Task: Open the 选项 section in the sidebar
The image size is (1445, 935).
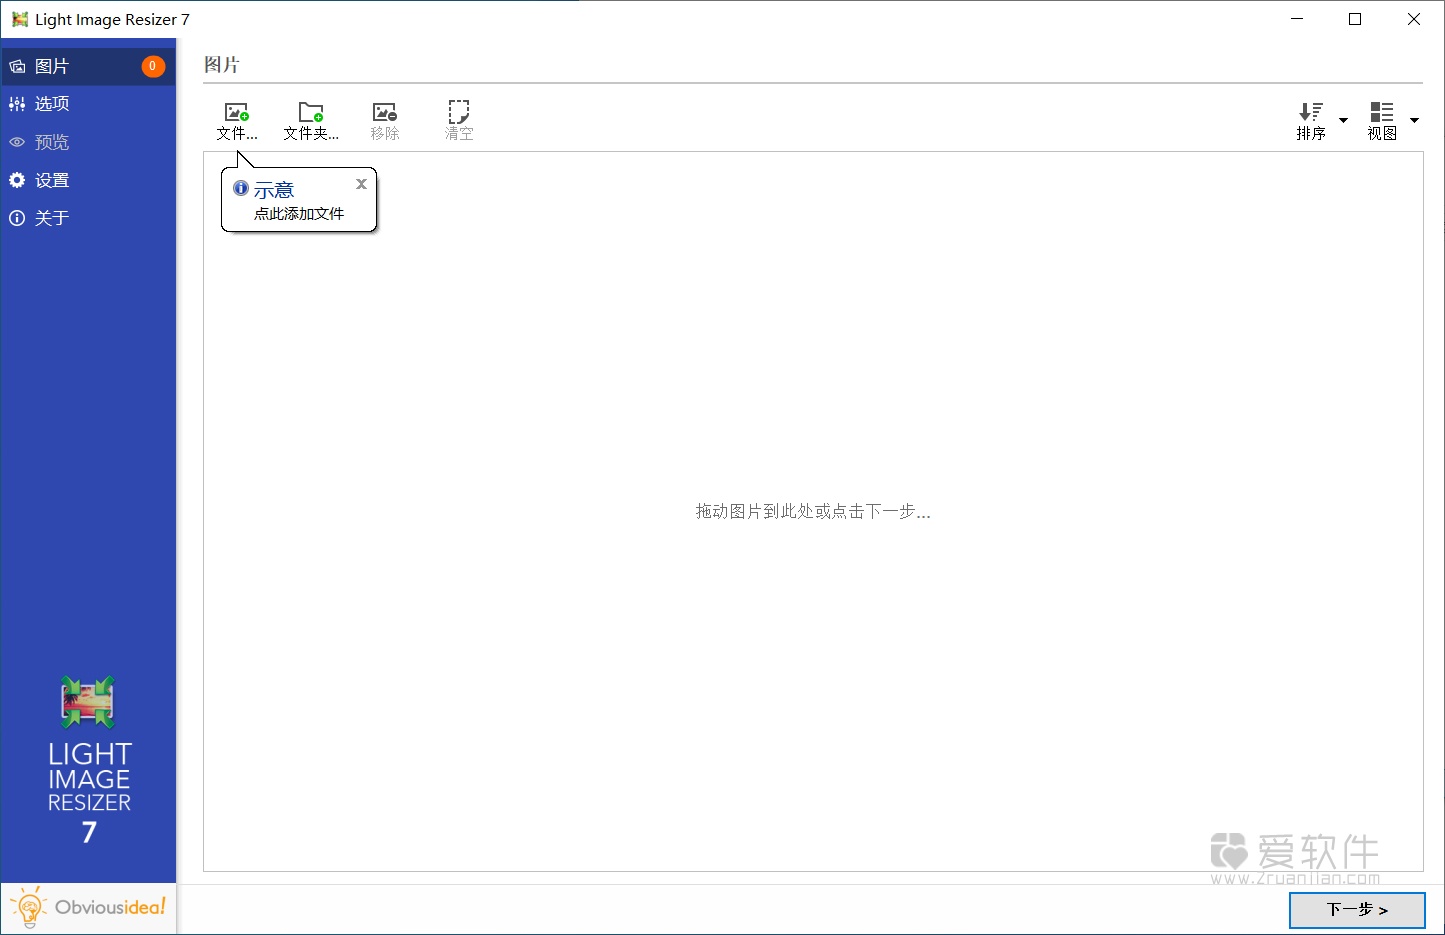Action: coord(88,104)
